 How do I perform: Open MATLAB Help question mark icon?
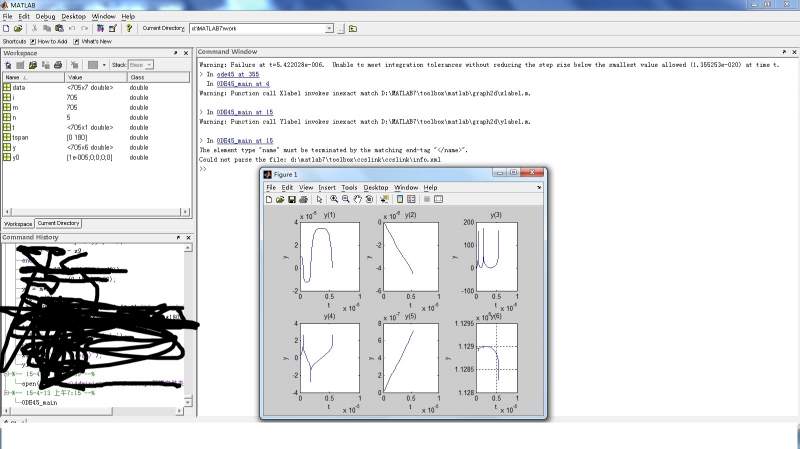(x=129, y=29)
